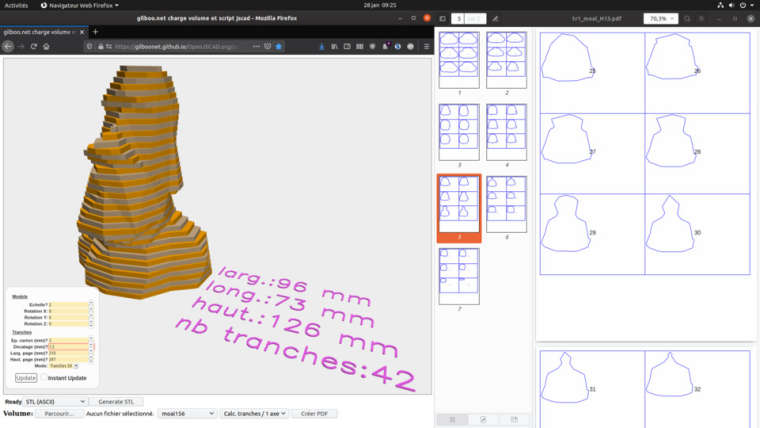The image size is (760, 428).
Task: Open the Firefox hamburger menu
Action: [427, 47]
